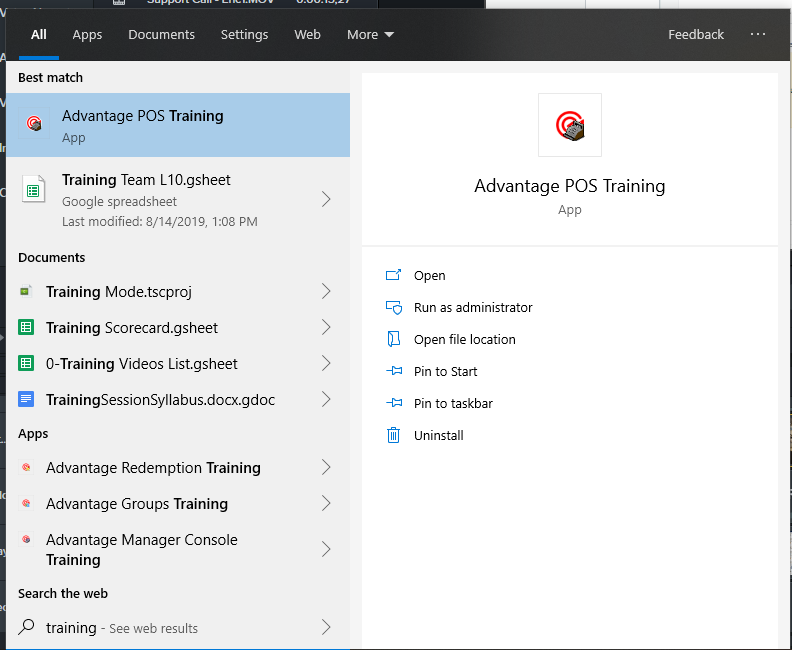
Task: Switch to the Settings filter tab
Action: point(244,34)
